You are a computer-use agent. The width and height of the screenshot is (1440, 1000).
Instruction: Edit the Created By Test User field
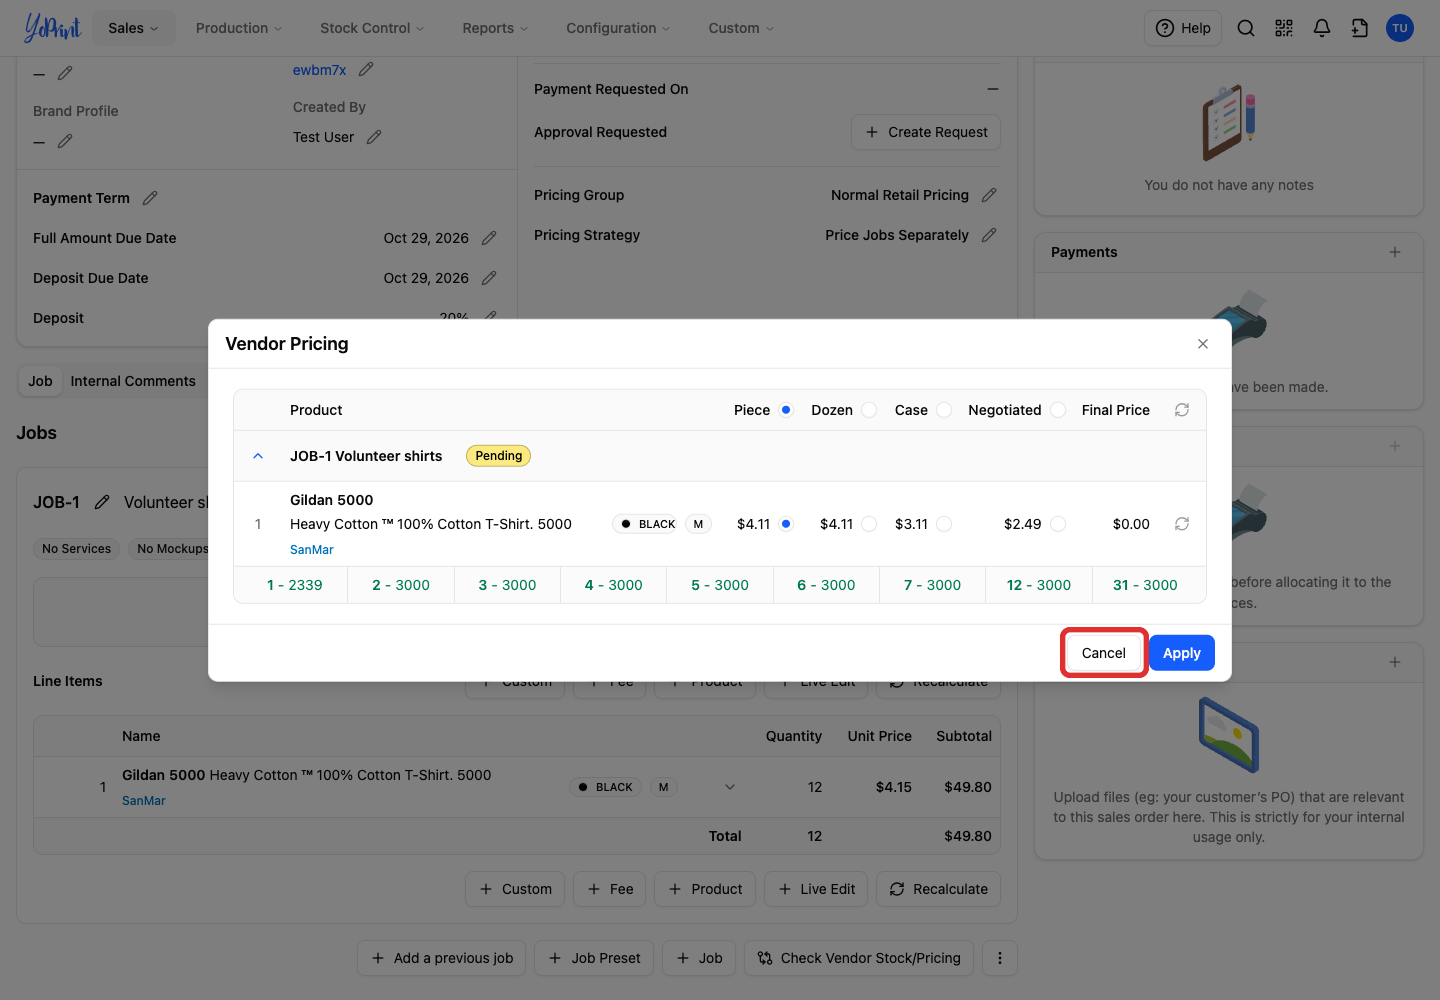(x=374, y=137)
